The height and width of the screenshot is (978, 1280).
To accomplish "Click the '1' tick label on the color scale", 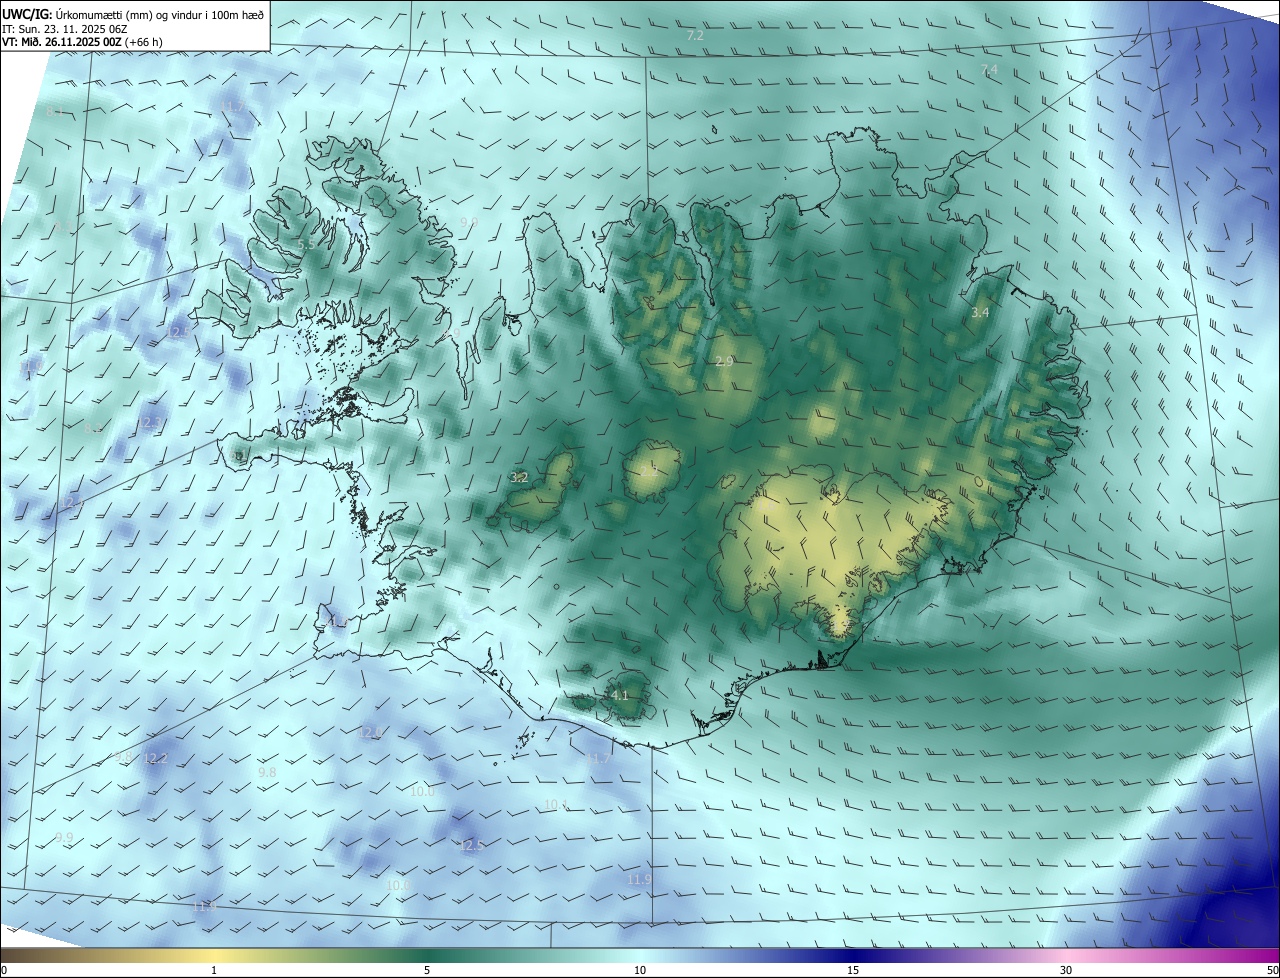I will coord(214,971).
